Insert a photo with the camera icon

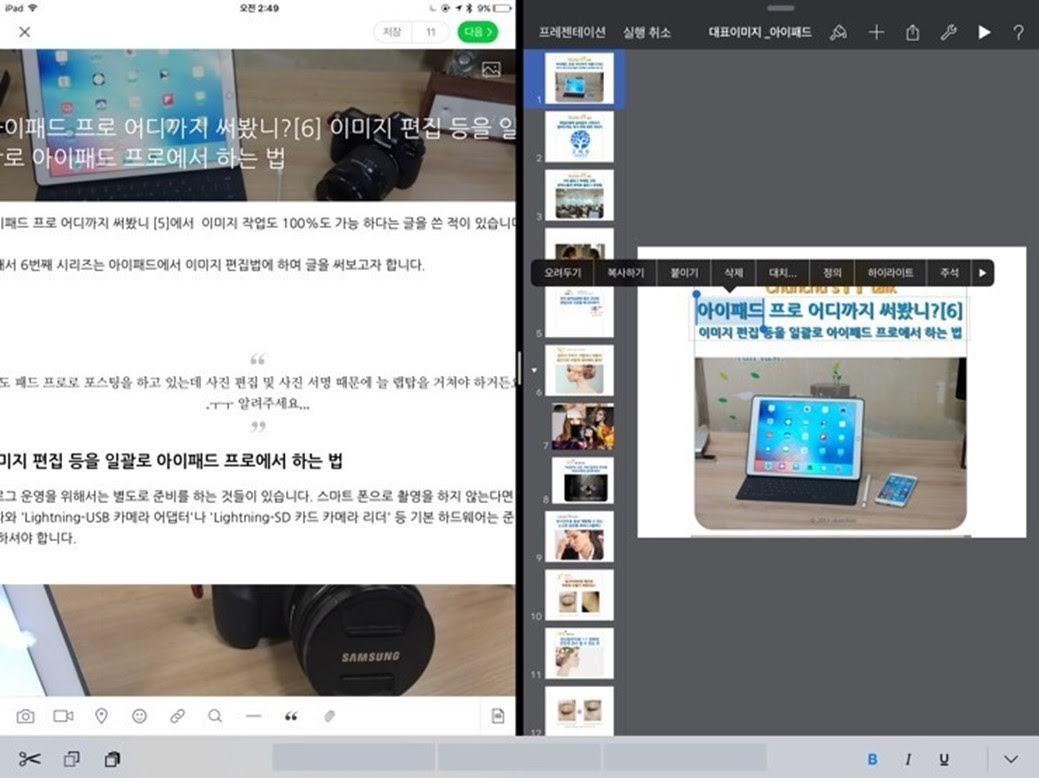[x=25, y=716]
